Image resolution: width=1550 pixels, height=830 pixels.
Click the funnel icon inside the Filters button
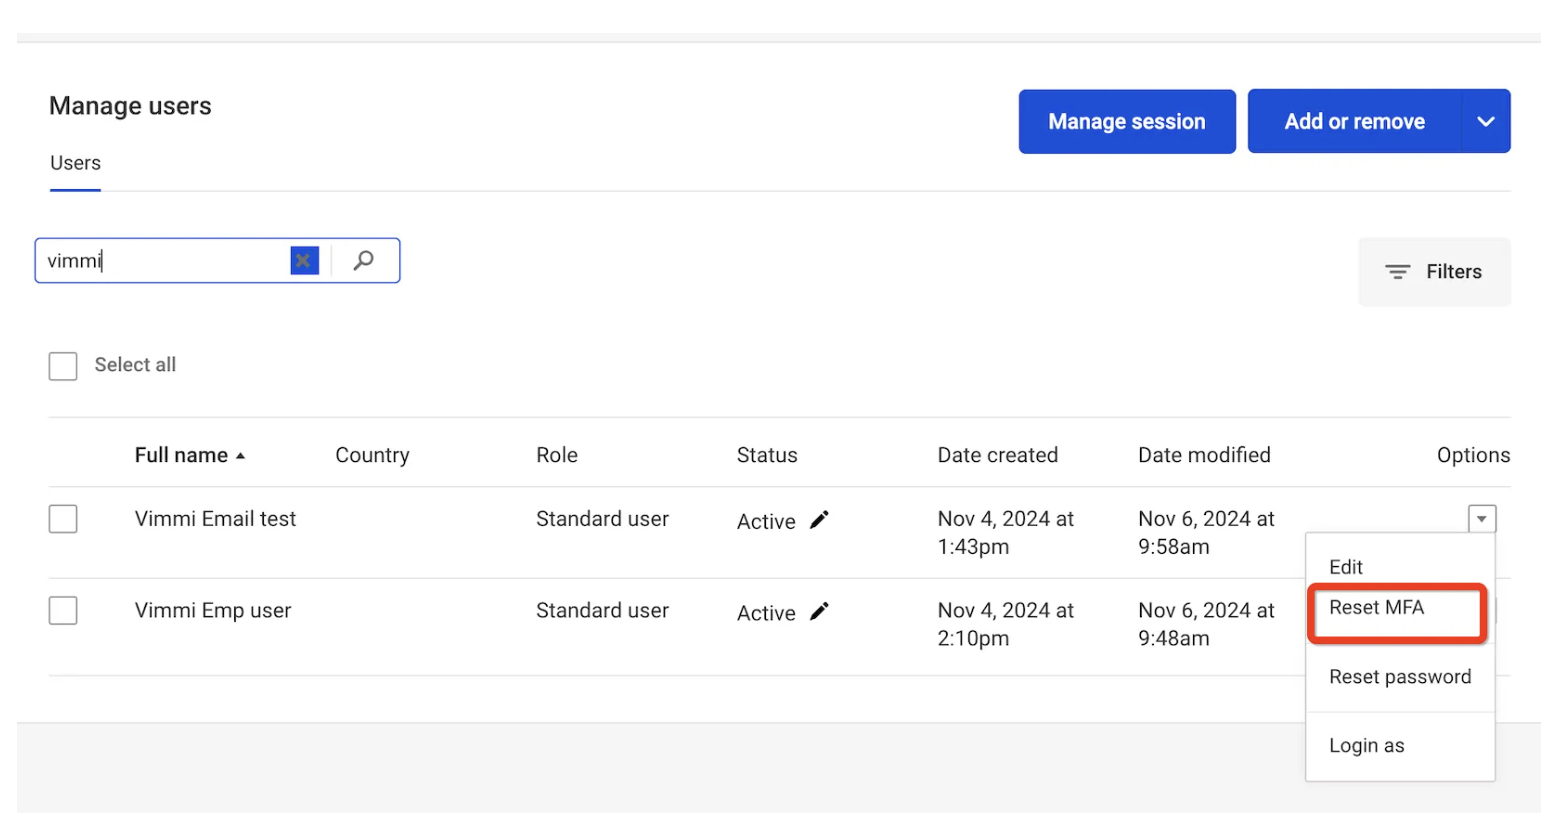pos(1397,271)
